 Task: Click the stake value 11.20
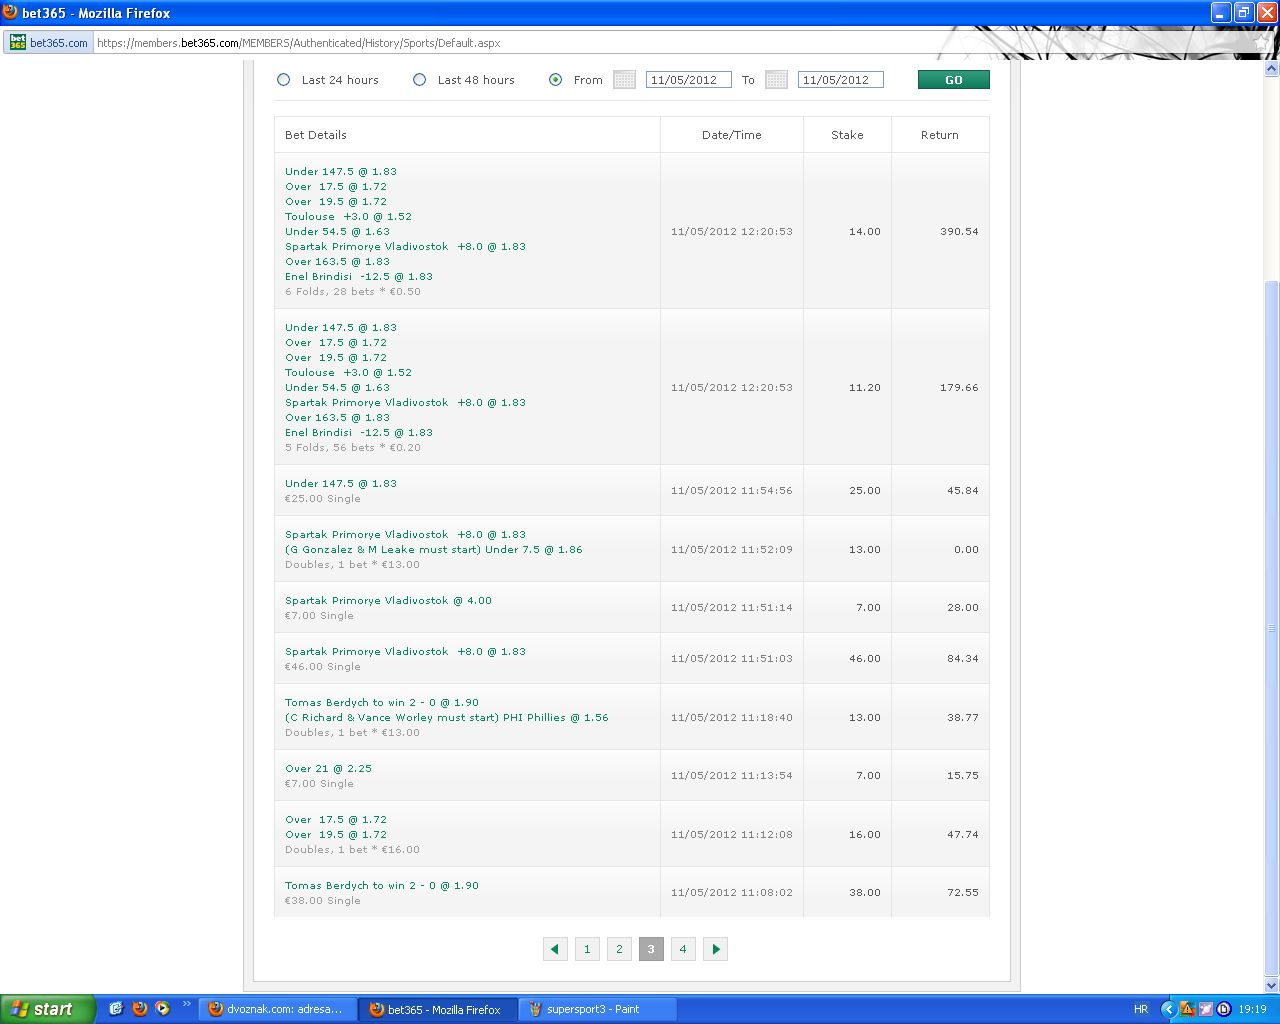click(x=865, y=388)
